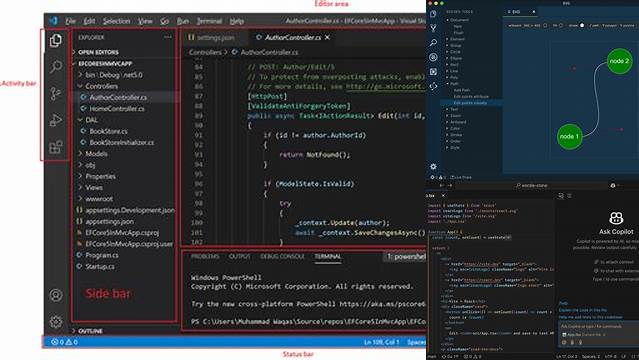The height and width of the screenshot is (360, 639).
Task: Click errors and warnings count in blue status bar
Action: 64,342
